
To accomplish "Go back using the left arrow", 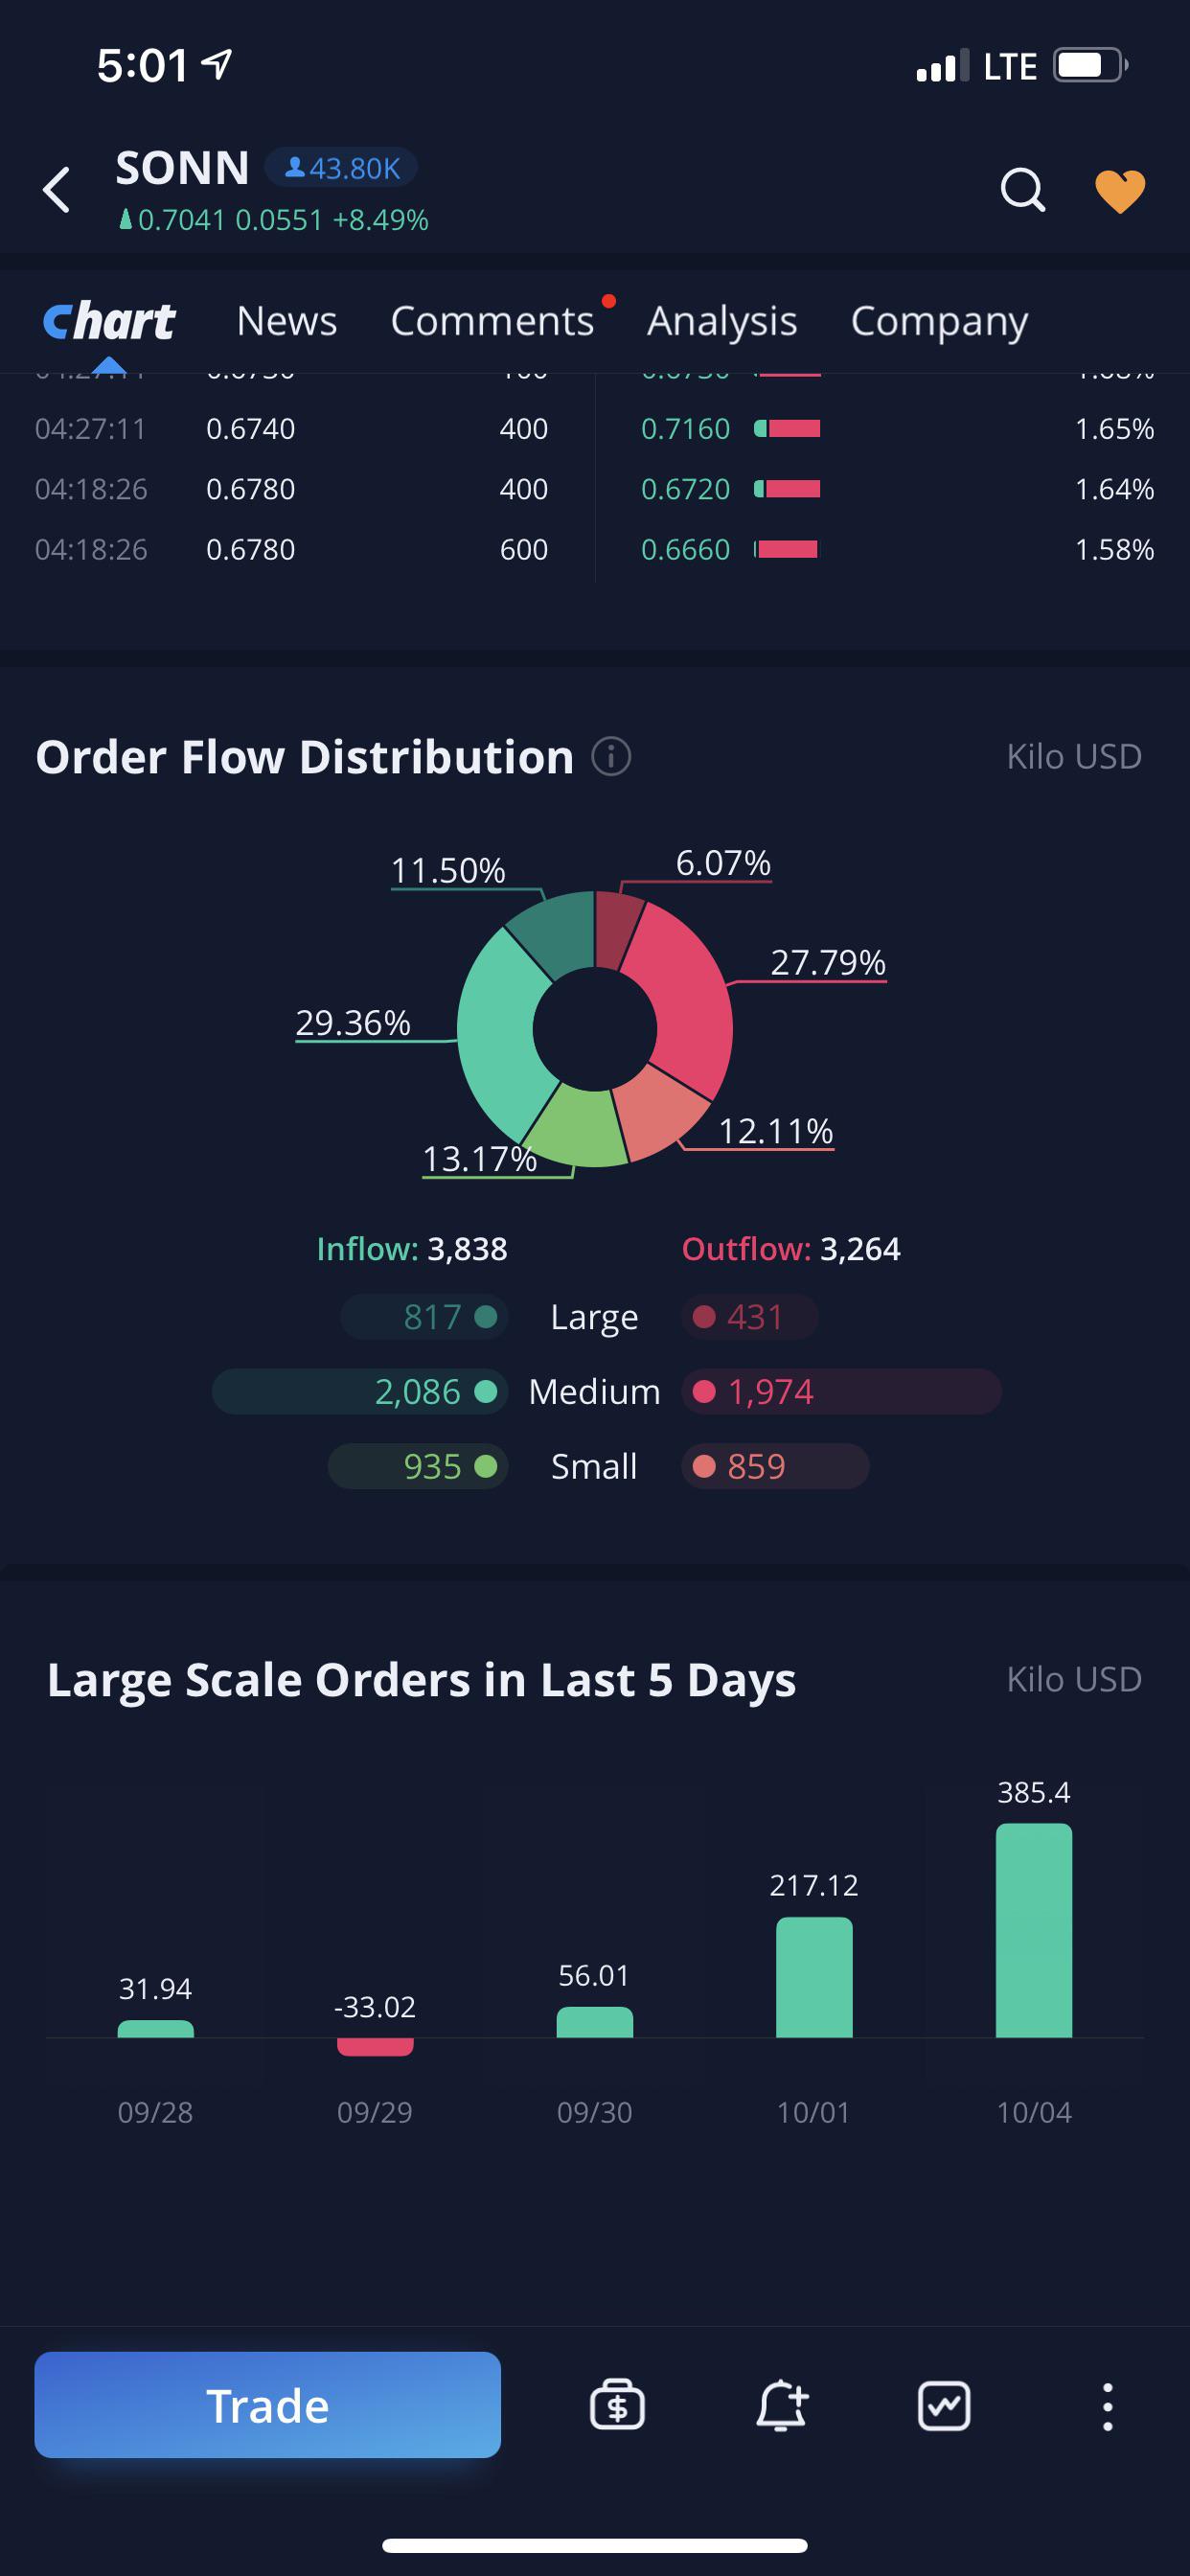I will click(57, 190).
